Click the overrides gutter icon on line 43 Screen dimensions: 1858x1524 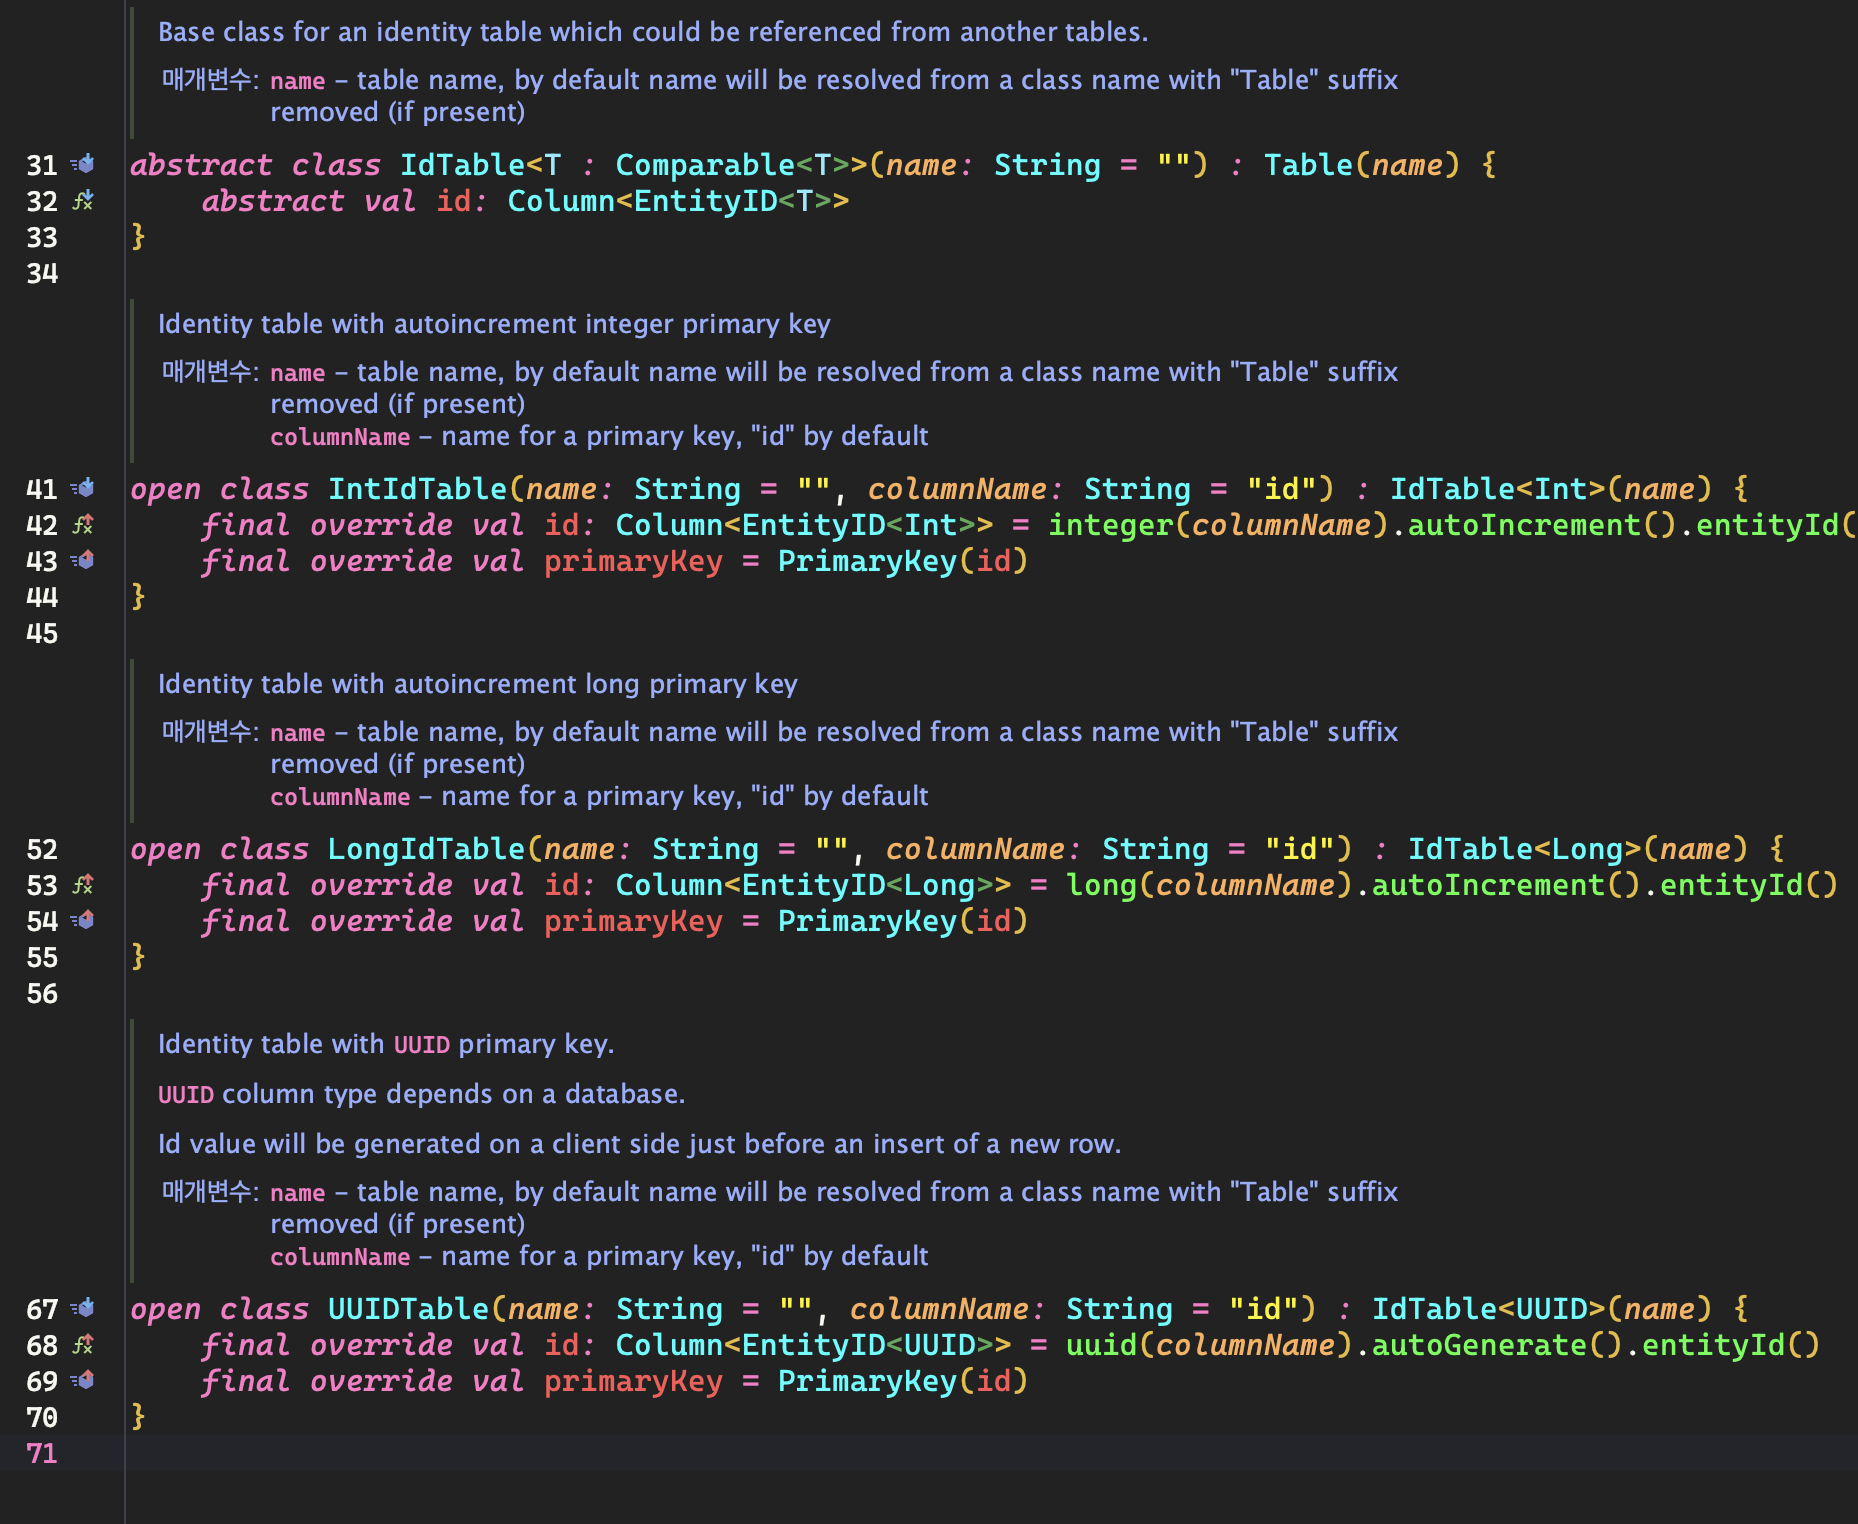[x=83, y=560]
